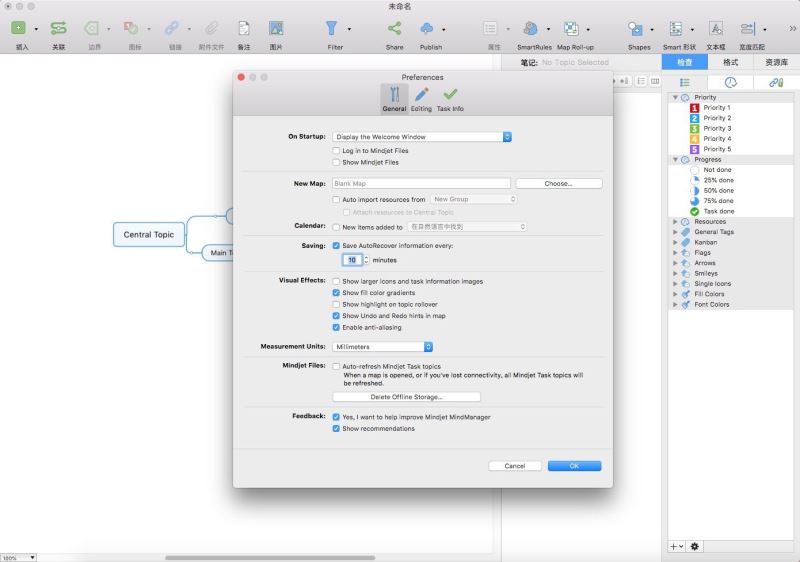This screenshot has width=800, height=562.
Task: Uncheck Enable anti-aliasing
Action: pos(336,327)
